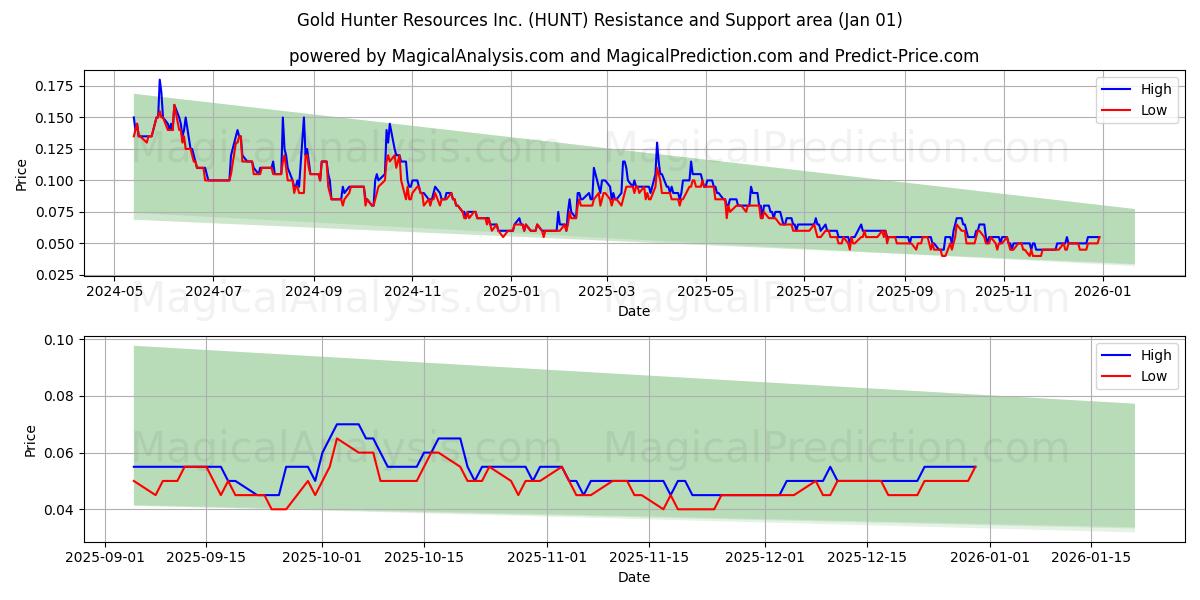Click the highest blue peak in top chart
1200x600 pixels.
pos(159,80)
